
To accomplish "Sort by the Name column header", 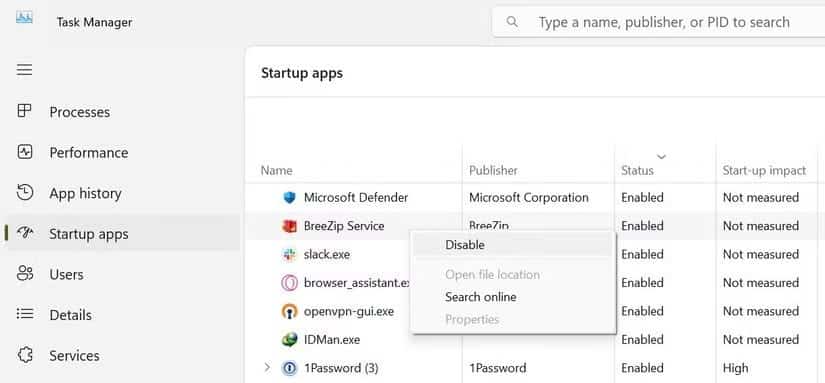I will pos(277,170).
